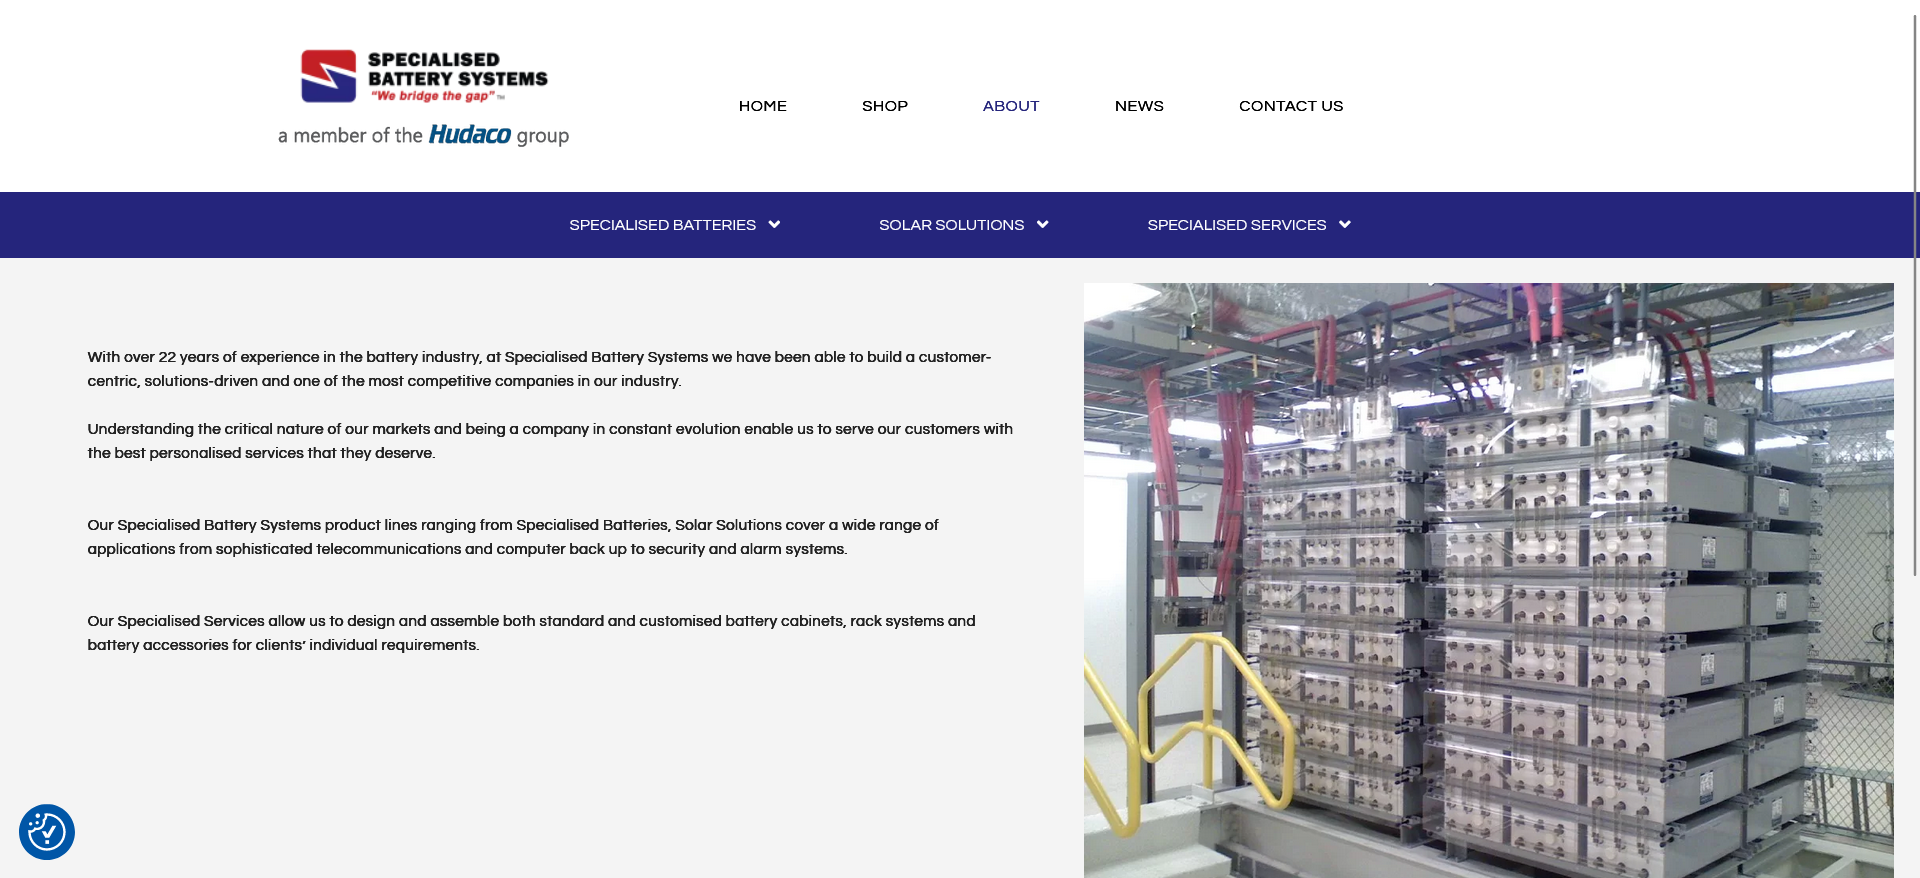Click the battery rack photo
The width and height of the screenshot is (1920, 878).
[x=1488, y=580]
